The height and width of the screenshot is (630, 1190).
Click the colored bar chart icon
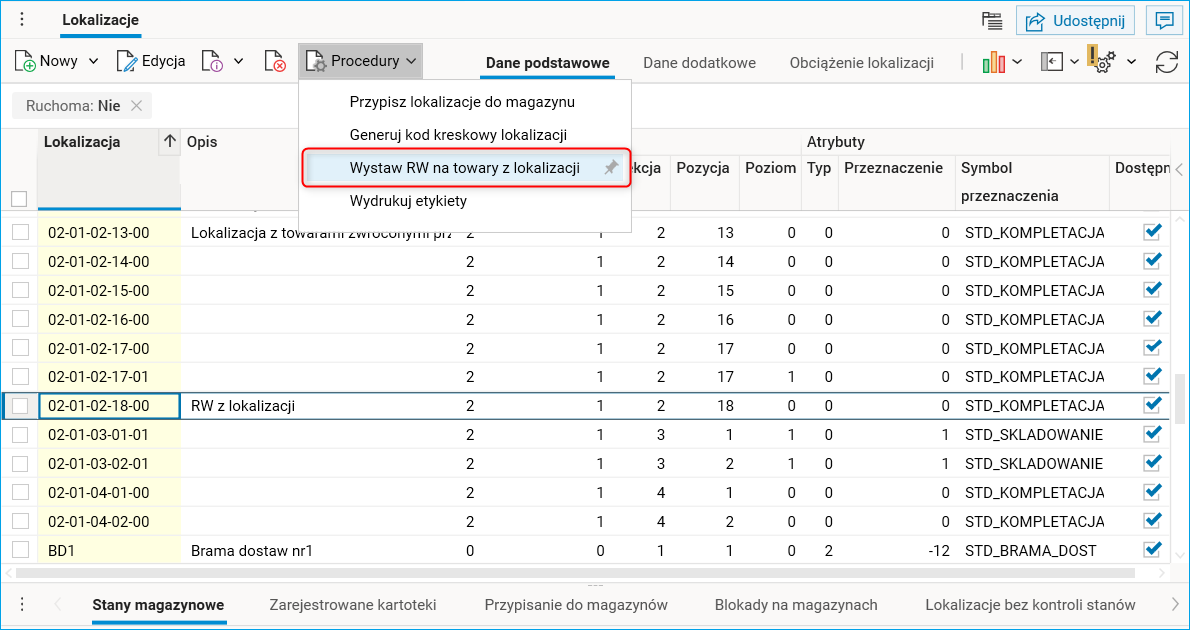coord(993,61)
